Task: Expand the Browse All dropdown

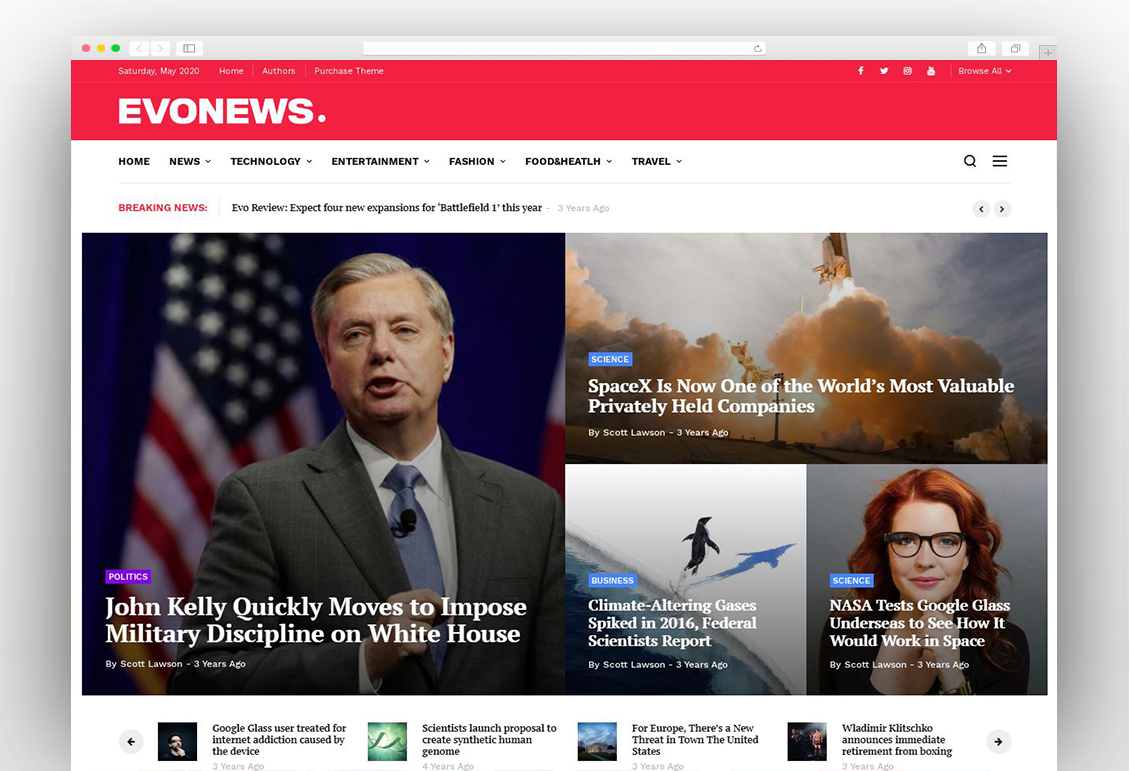Action: coord(984,71)
